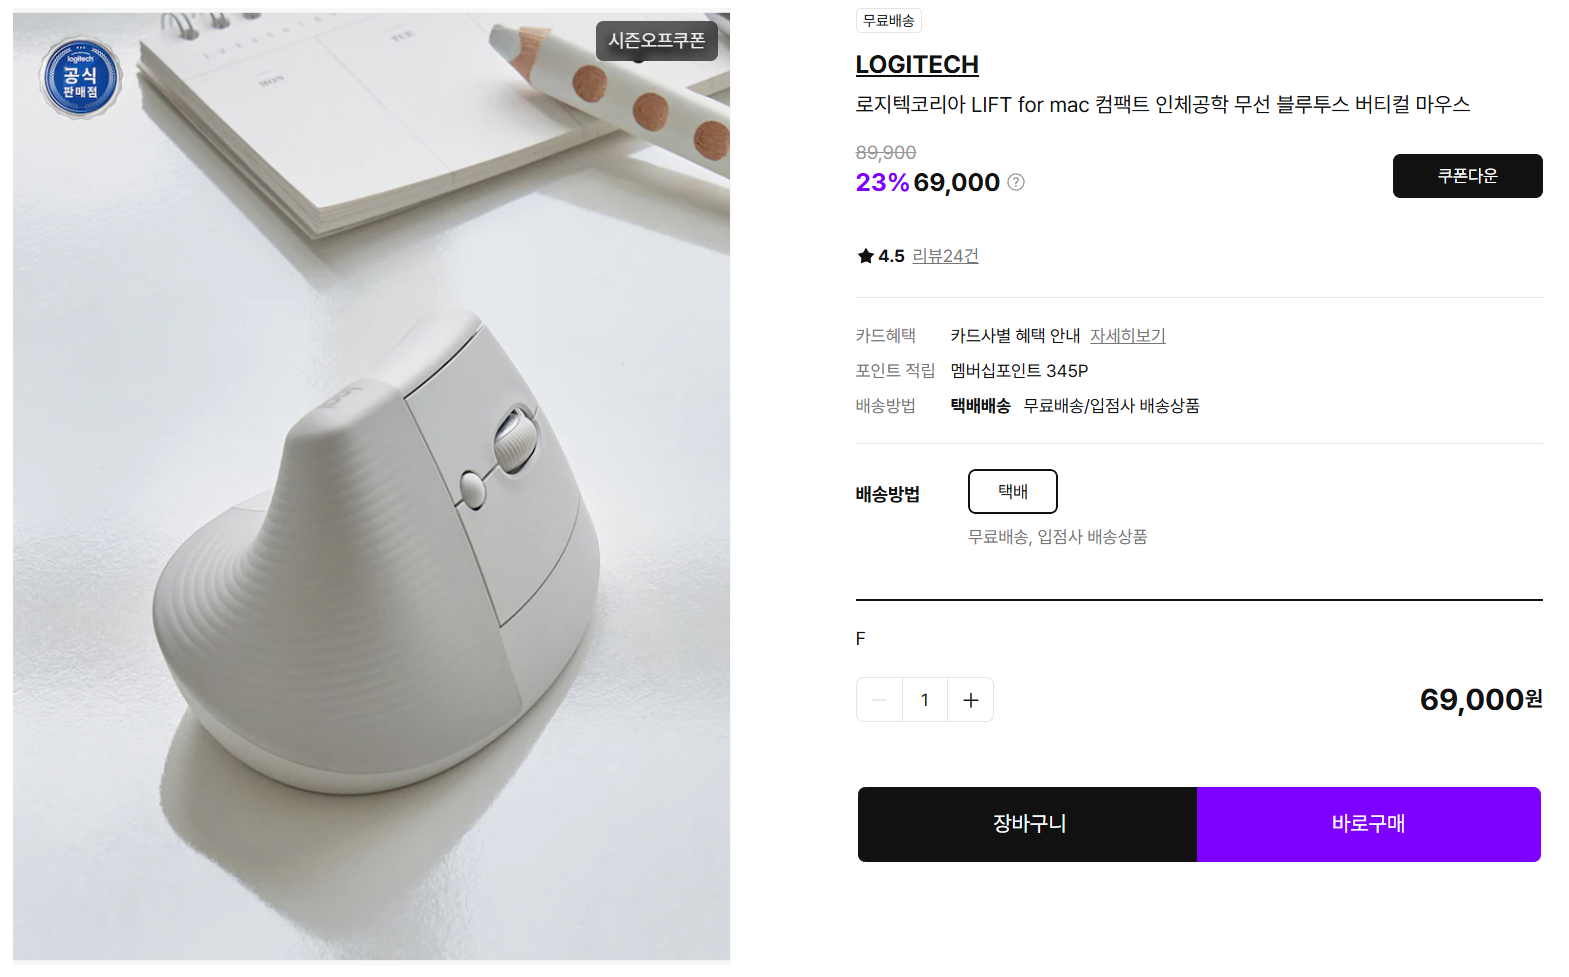Select the 택배 delivery method option
Screen dimensions: 1569x977
(1012, 491)
